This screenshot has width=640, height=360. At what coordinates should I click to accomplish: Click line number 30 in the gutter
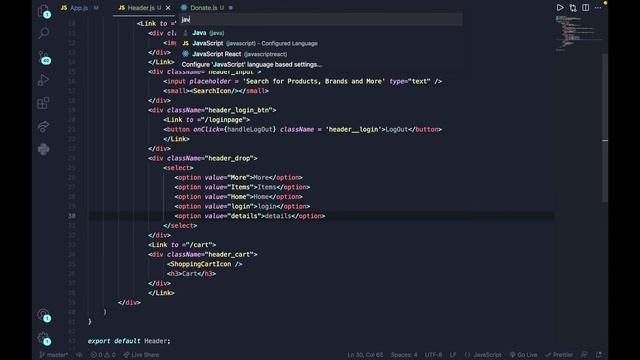[72, 216]
